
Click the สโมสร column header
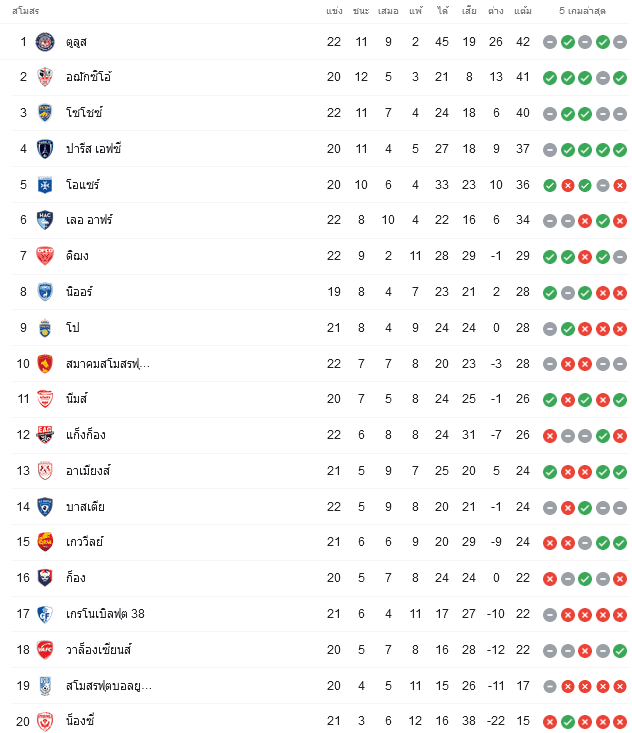pyautogui.click(x=26, y=11)
